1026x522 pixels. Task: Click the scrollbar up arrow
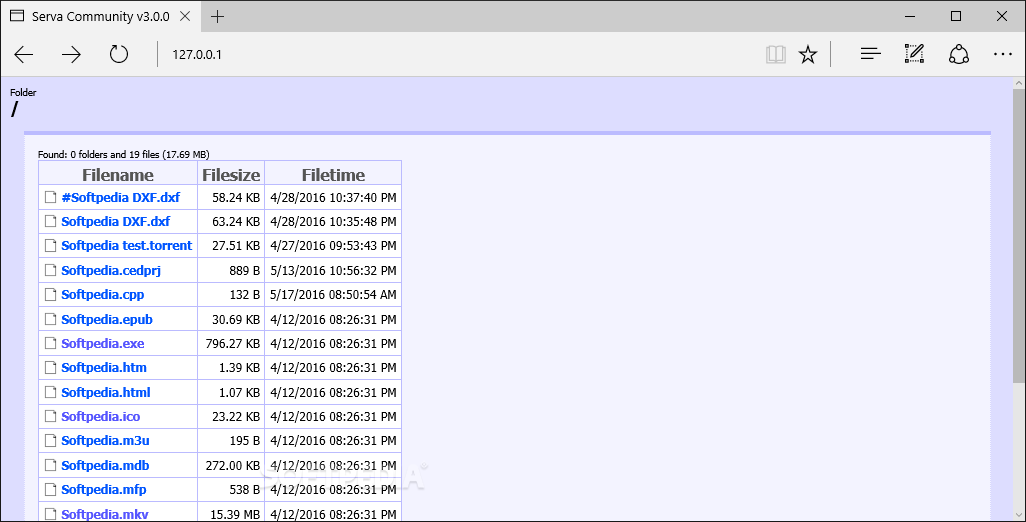coord(1019,83)
